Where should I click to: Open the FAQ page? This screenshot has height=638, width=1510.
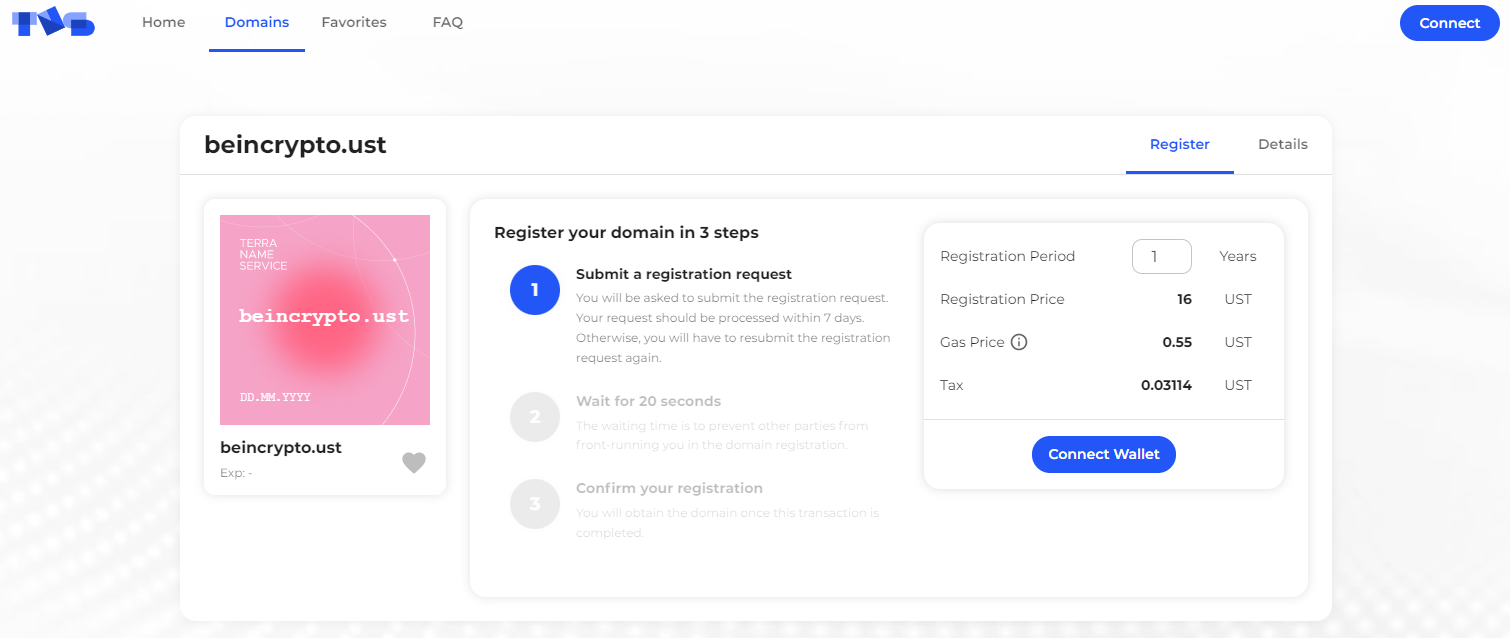(x=448, y=22)
